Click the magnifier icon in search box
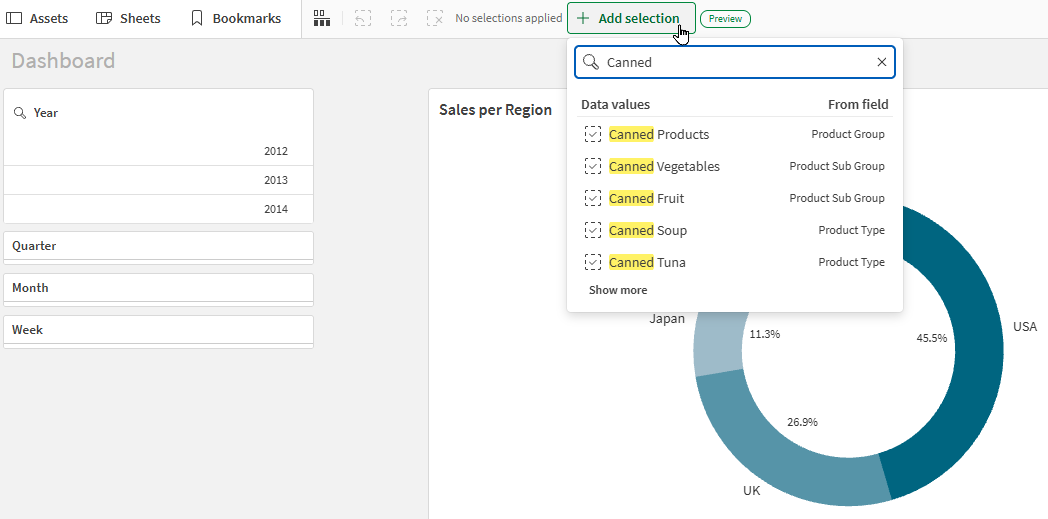This screenshot has height=519, width=1048. (591, 62)
